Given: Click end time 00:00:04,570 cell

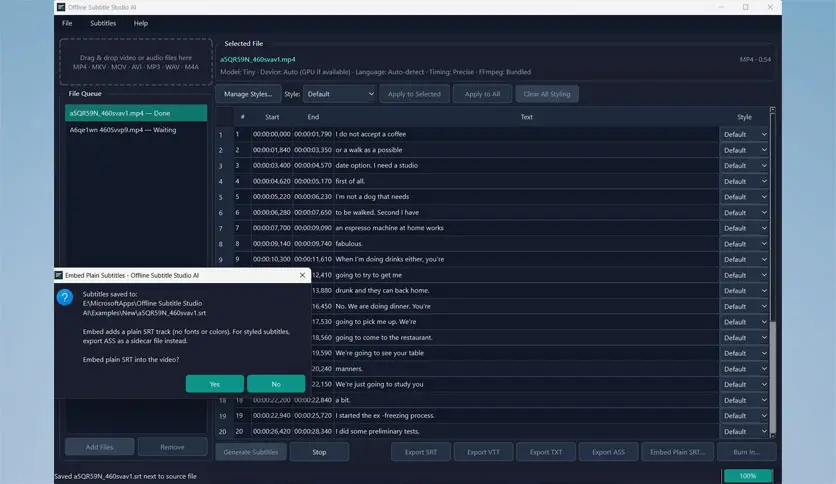Looking at the screenshot, I should point(313,165).
